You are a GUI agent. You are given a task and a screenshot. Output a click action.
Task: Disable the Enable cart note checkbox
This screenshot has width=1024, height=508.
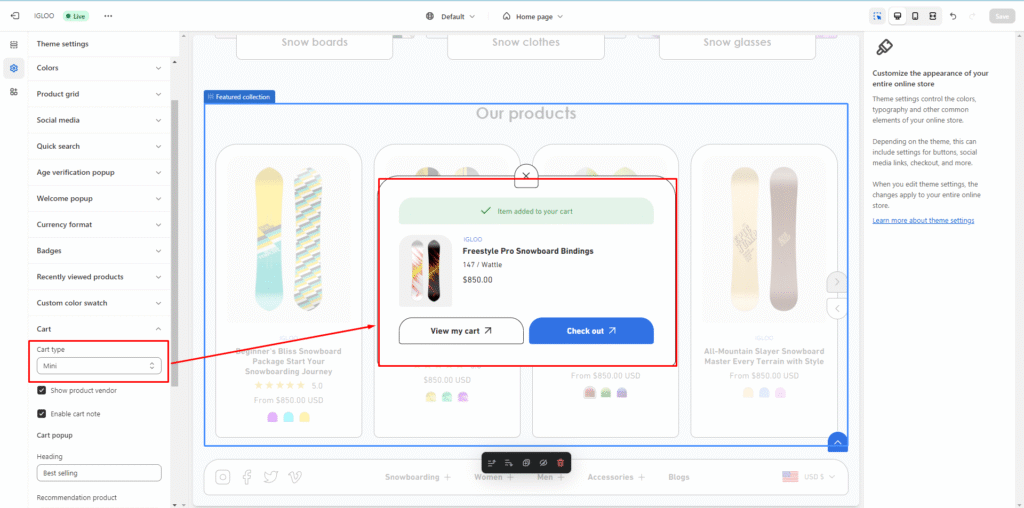pyautogui.click(x=42, y=413)
